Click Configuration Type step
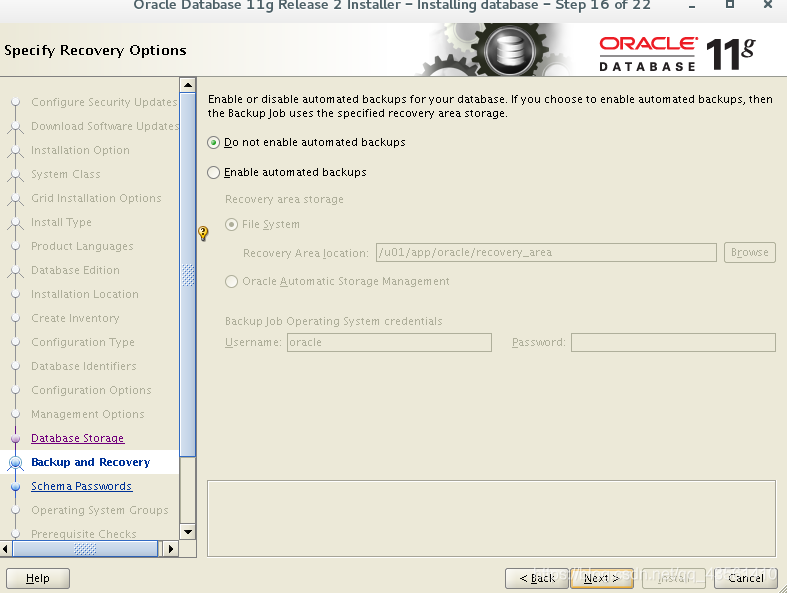Viewport: 787px width, 593px height. [x=83, y=342]
